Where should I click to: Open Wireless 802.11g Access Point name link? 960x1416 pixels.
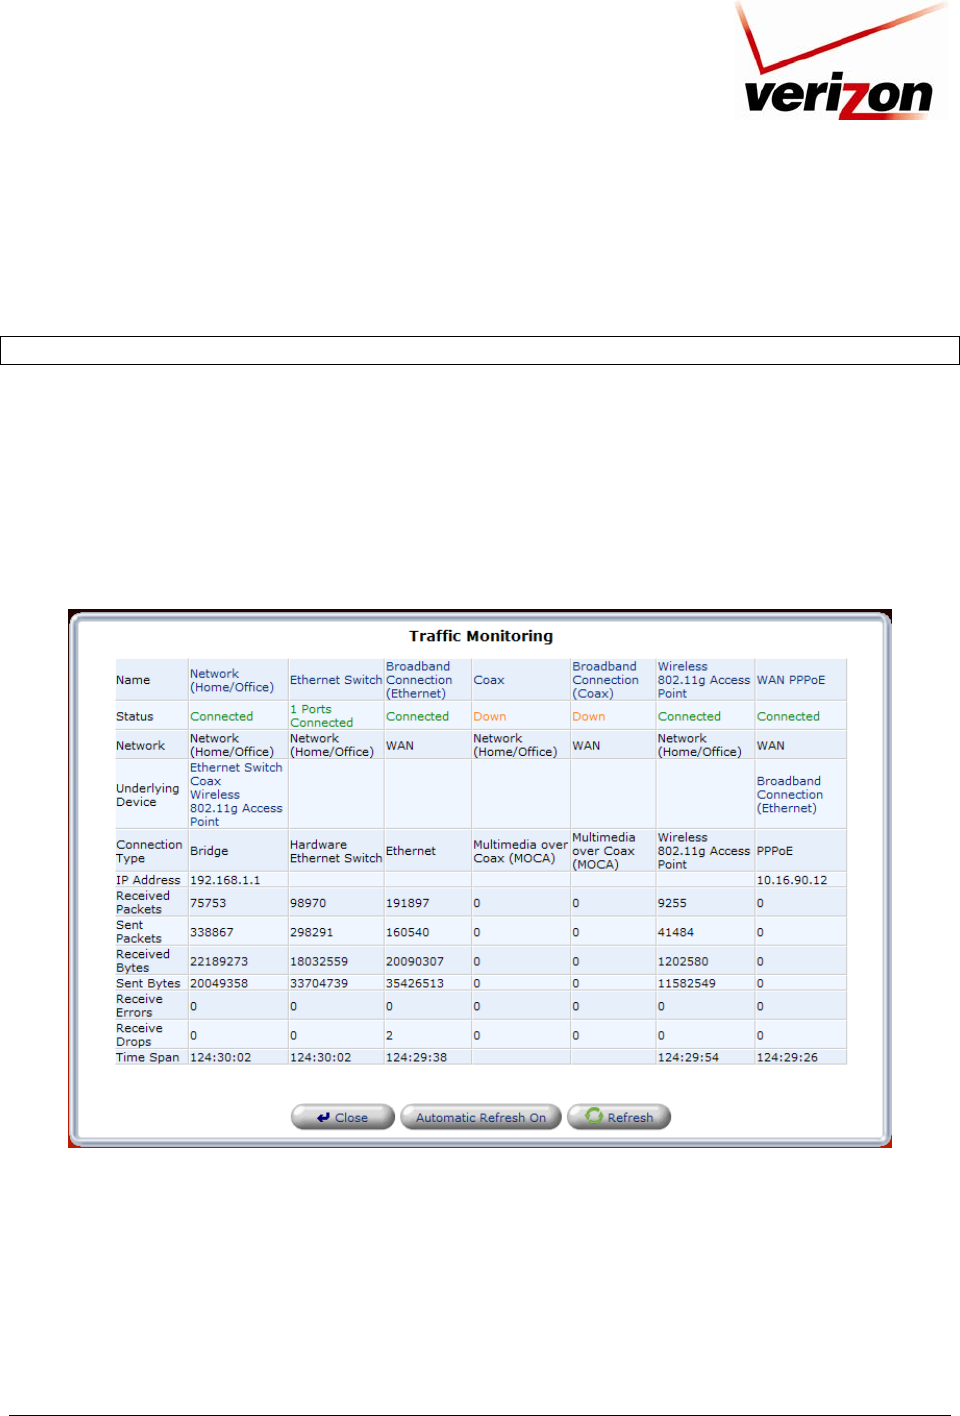point(703,680)
